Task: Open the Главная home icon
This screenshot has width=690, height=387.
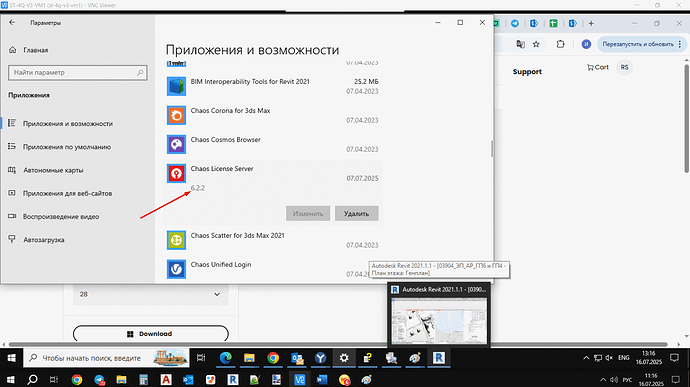Action: click(x=12, y=50)
